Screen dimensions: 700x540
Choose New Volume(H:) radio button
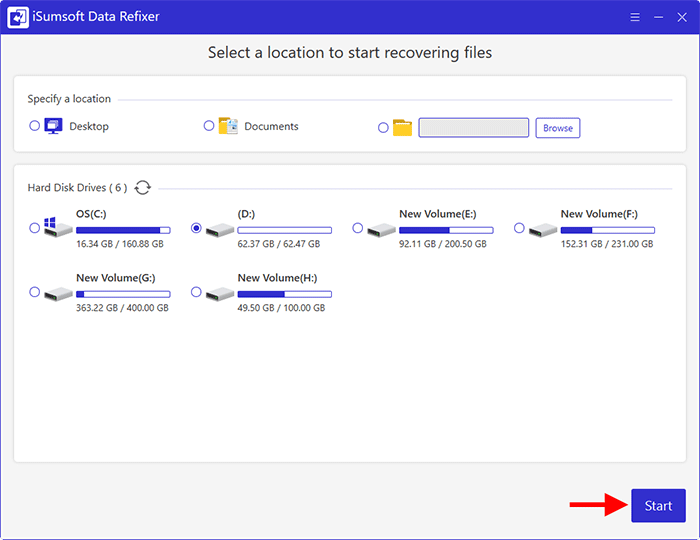click(x=196, y=292)
